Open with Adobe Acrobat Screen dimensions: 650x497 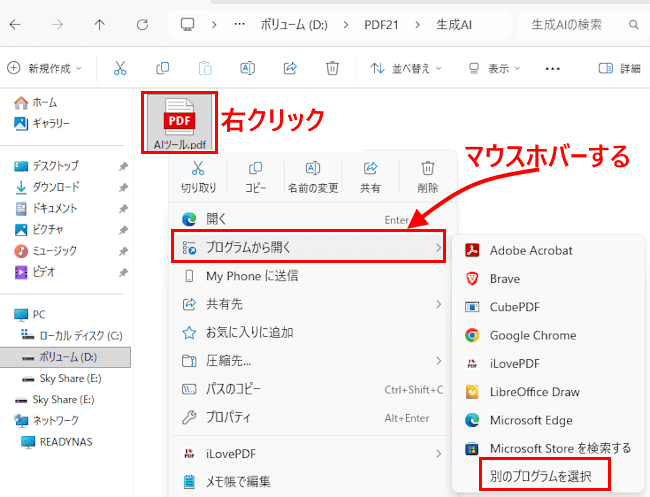pyautogui.click(x=550, y=250)
